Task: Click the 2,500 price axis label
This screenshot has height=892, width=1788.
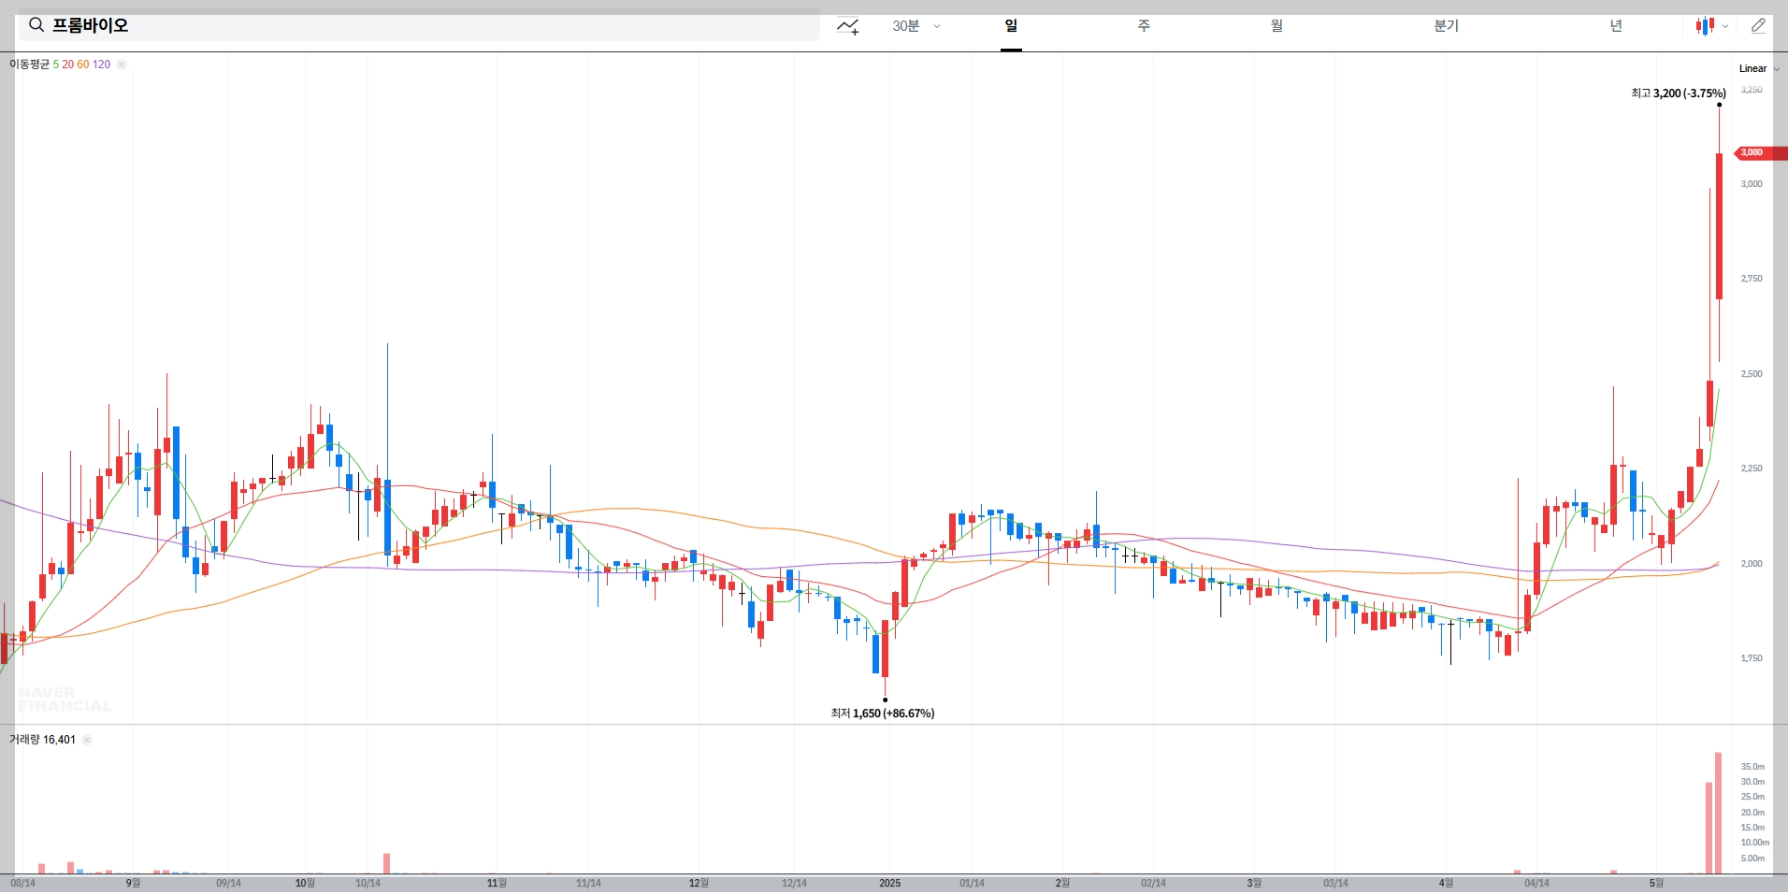Action: pyautogui.click(x=1751, y=374)
